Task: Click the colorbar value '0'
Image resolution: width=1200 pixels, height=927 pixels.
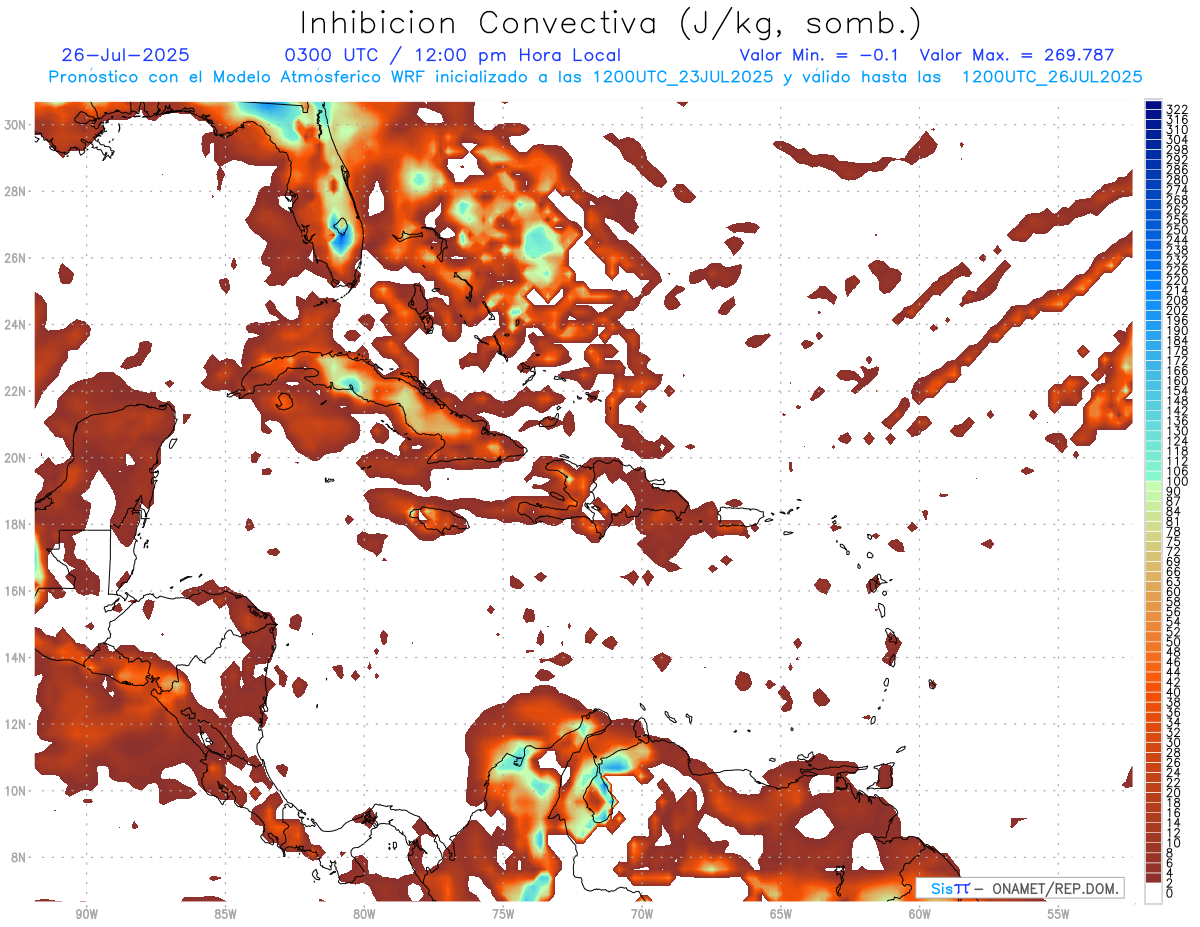Action: 1170,894
